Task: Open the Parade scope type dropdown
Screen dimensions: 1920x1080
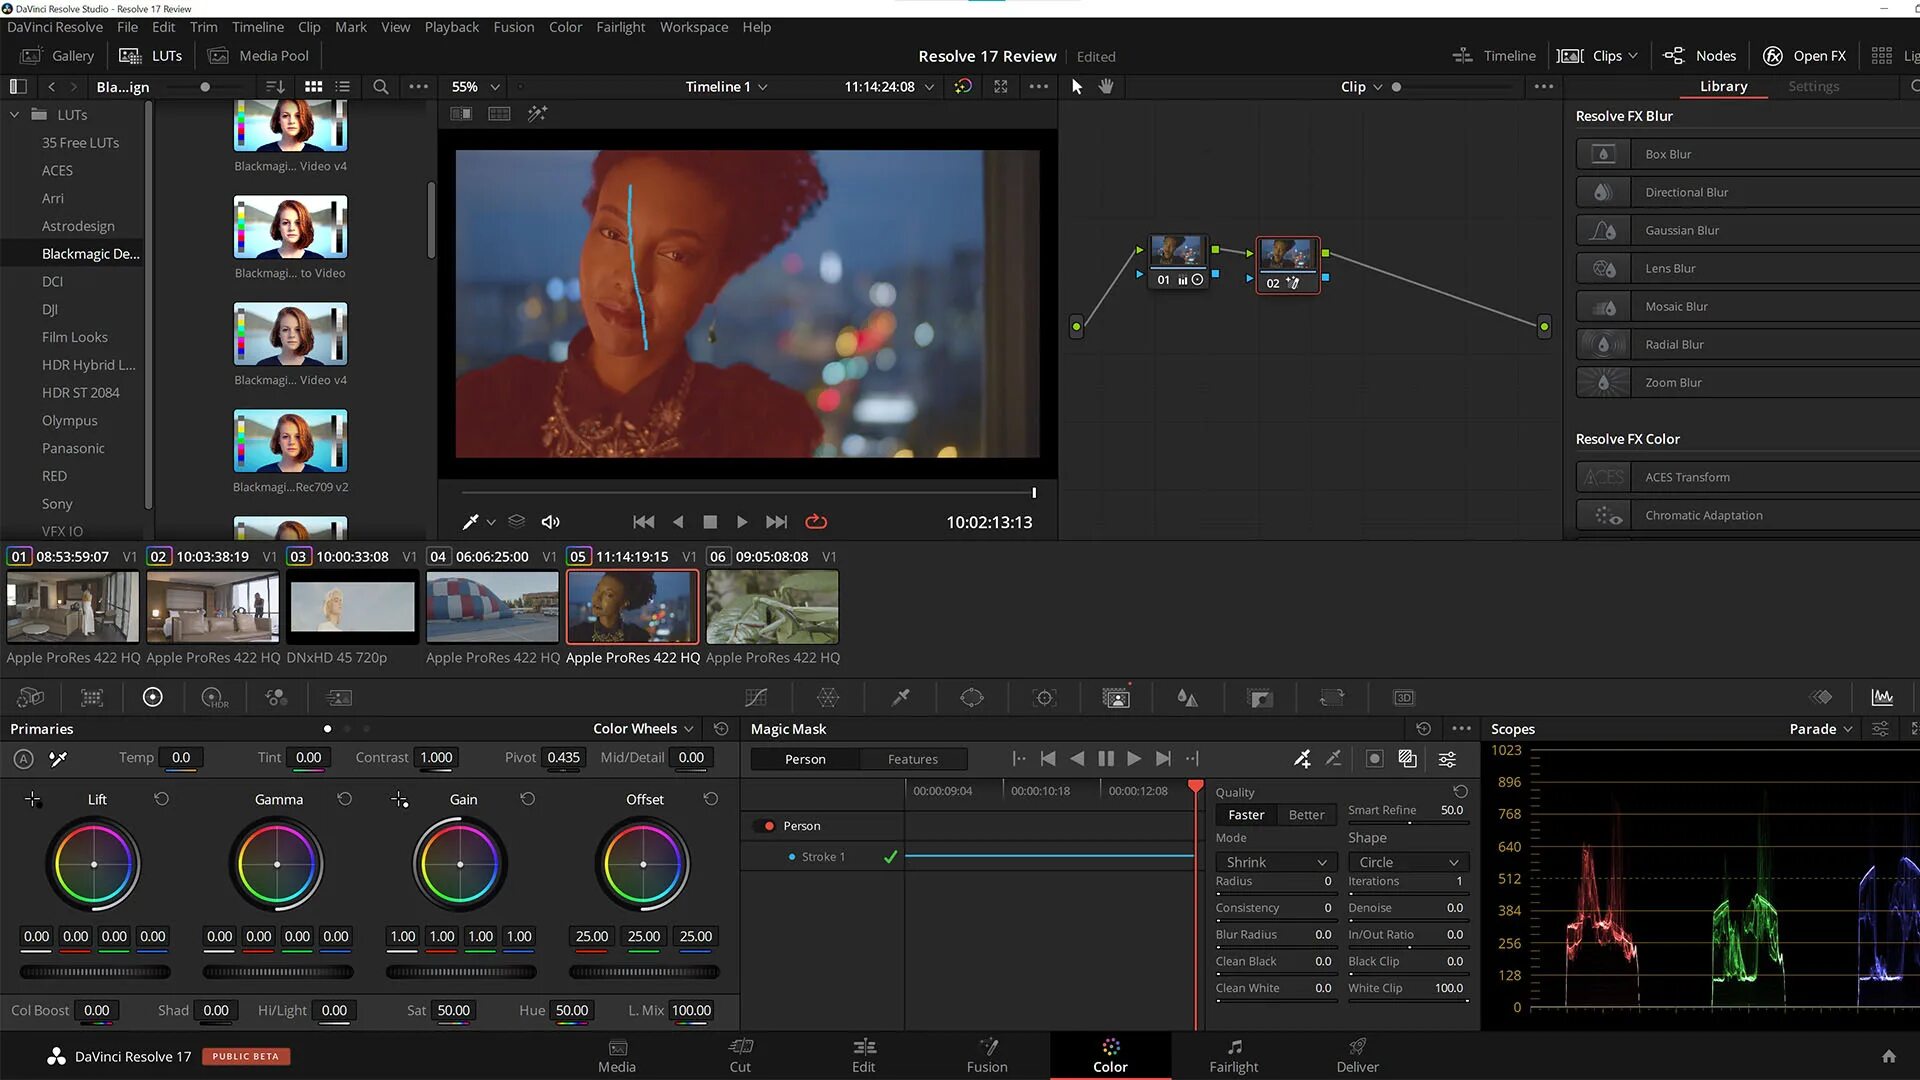Action: tap(1820, 729)
